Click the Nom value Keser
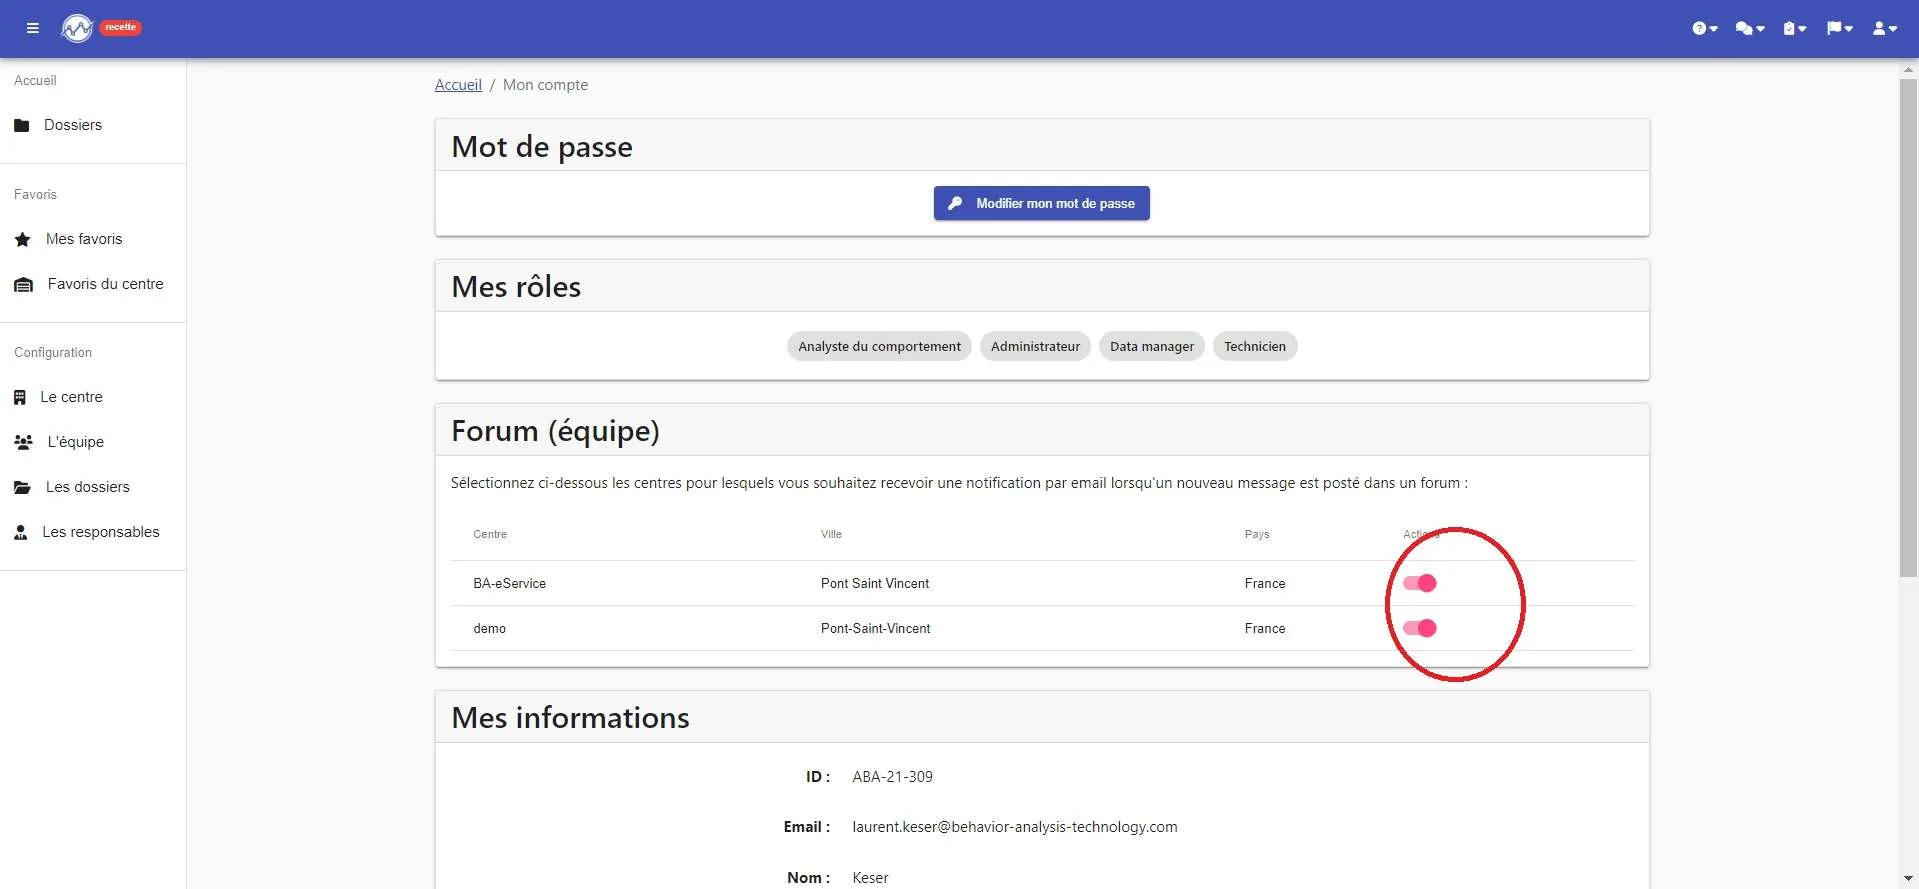The height and width of the screenshot is (889, 1919). 870,878
